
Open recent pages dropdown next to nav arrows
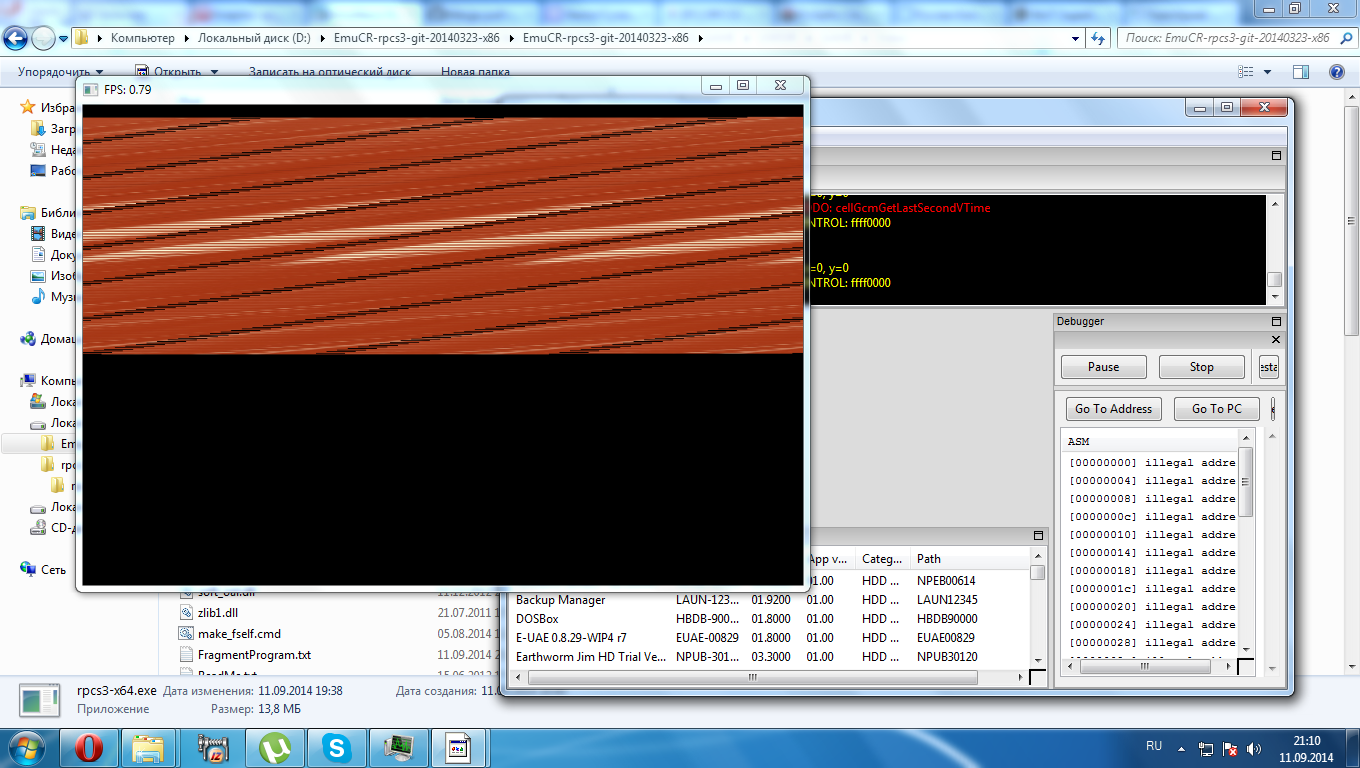pos(64,38)
